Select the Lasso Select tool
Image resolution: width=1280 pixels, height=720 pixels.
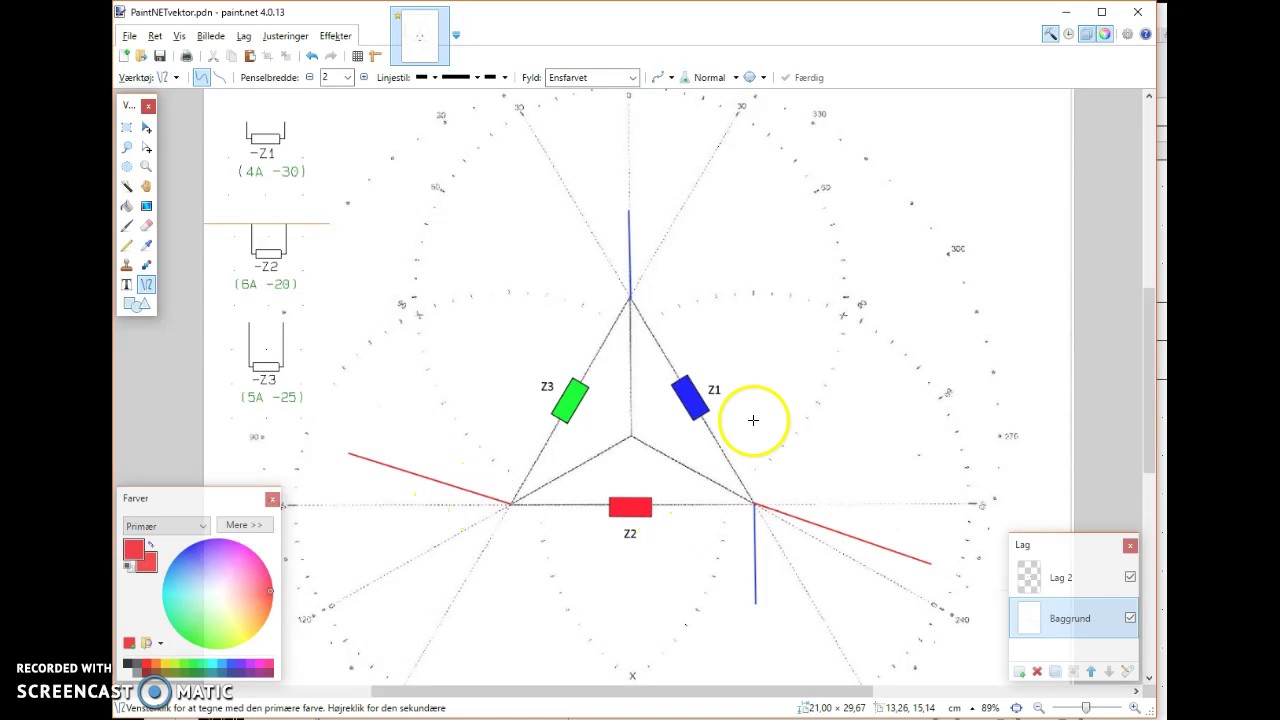click(127, 147)
